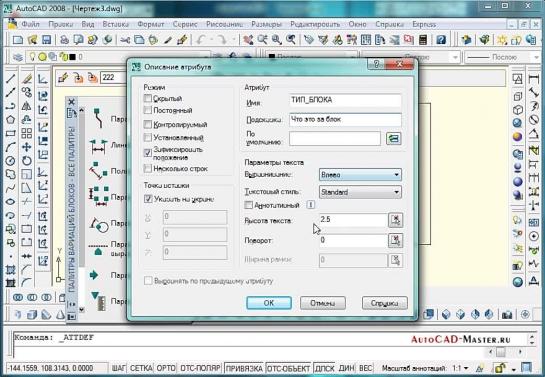Click the Имя field with ТИП_БЛОКА
This screenshot has height=377, width=545.
(x=345, y=100)
